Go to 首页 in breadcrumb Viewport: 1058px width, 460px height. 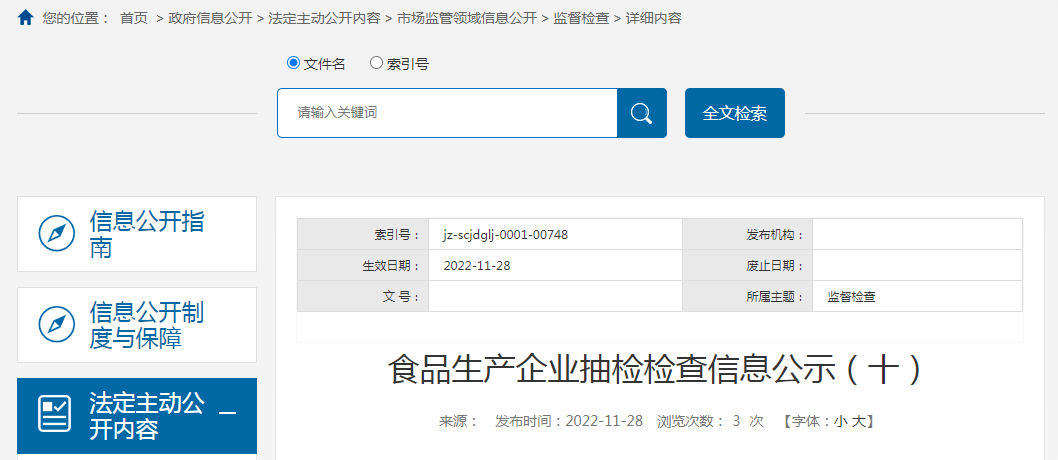(134, 18)
